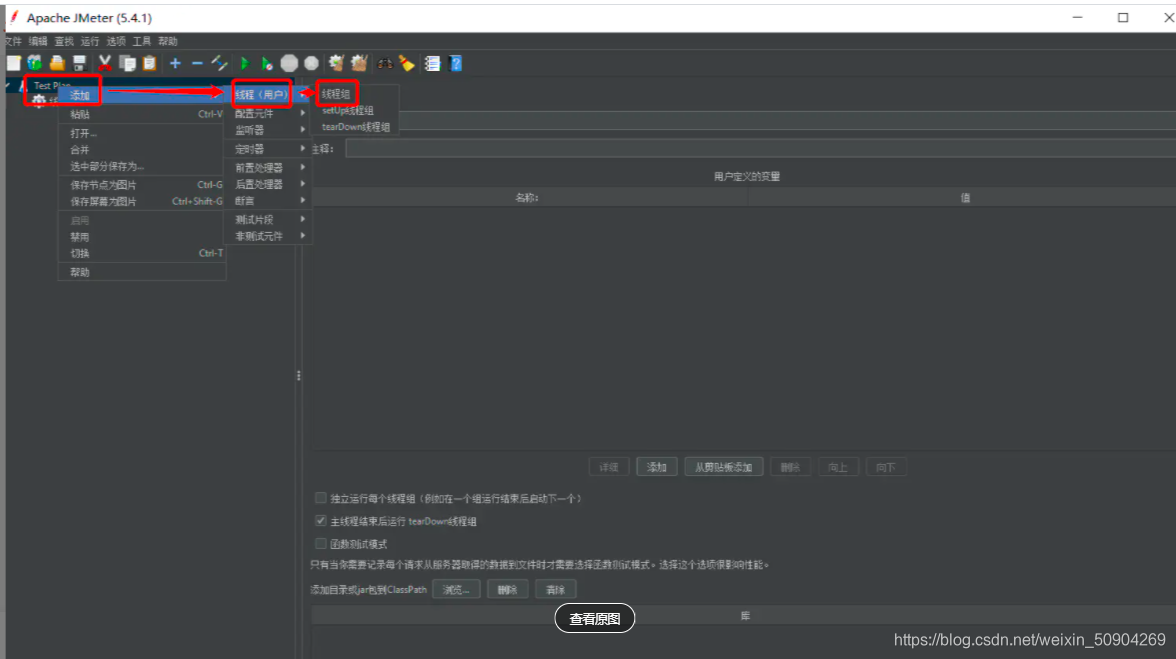Click the 向下 button
Screen dimensions: 1176x659
(886, 467)
